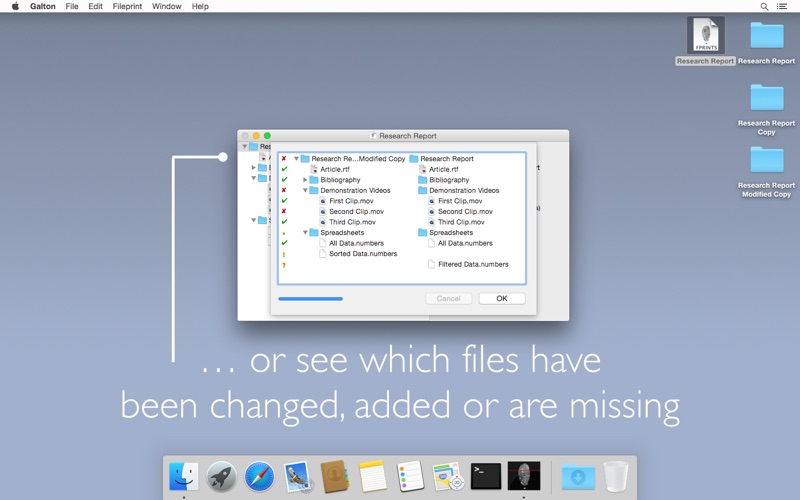The width and height of the screenshot is (800, 500).
Task: Click the OK button in the comparison dialog
Action: point(502,298)
